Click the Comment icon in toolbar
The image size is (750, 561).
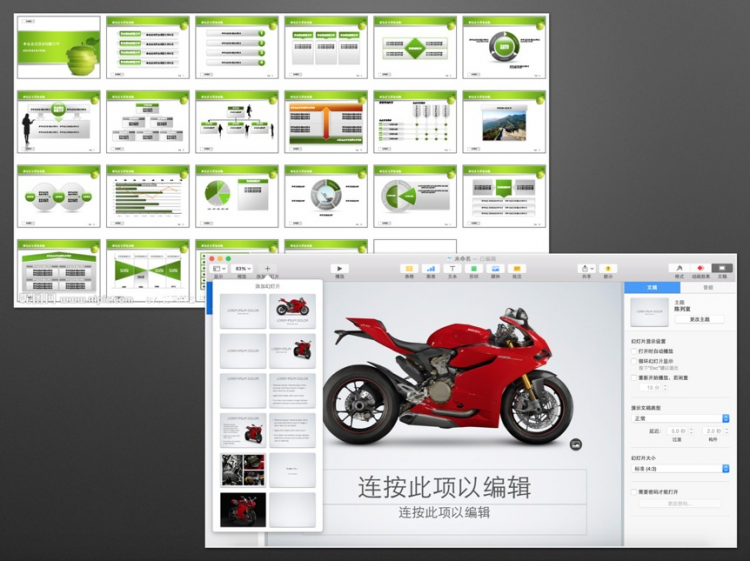(x=517, y=269)
